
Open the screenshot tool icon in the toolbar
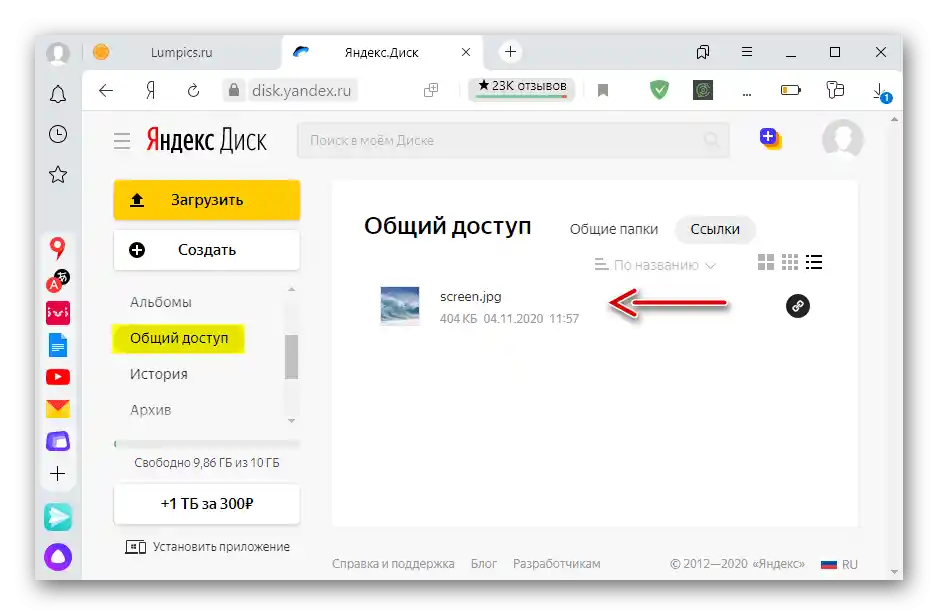coord(835,90)
